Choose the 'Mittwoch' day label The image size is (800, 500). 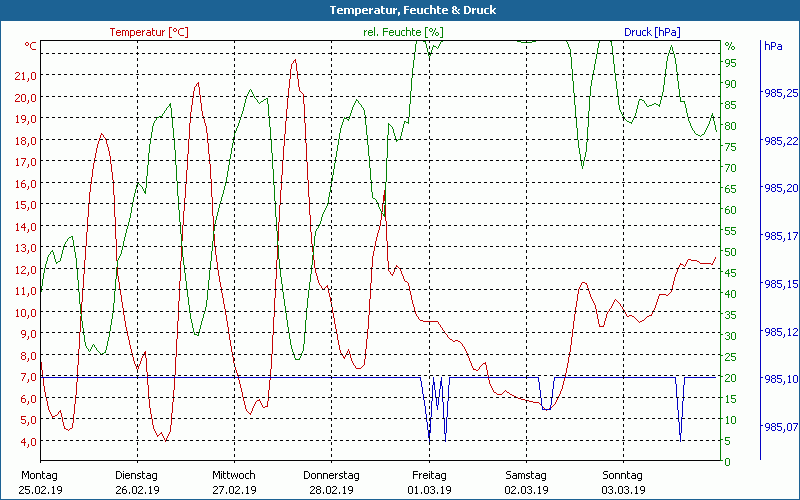(234, 475)
